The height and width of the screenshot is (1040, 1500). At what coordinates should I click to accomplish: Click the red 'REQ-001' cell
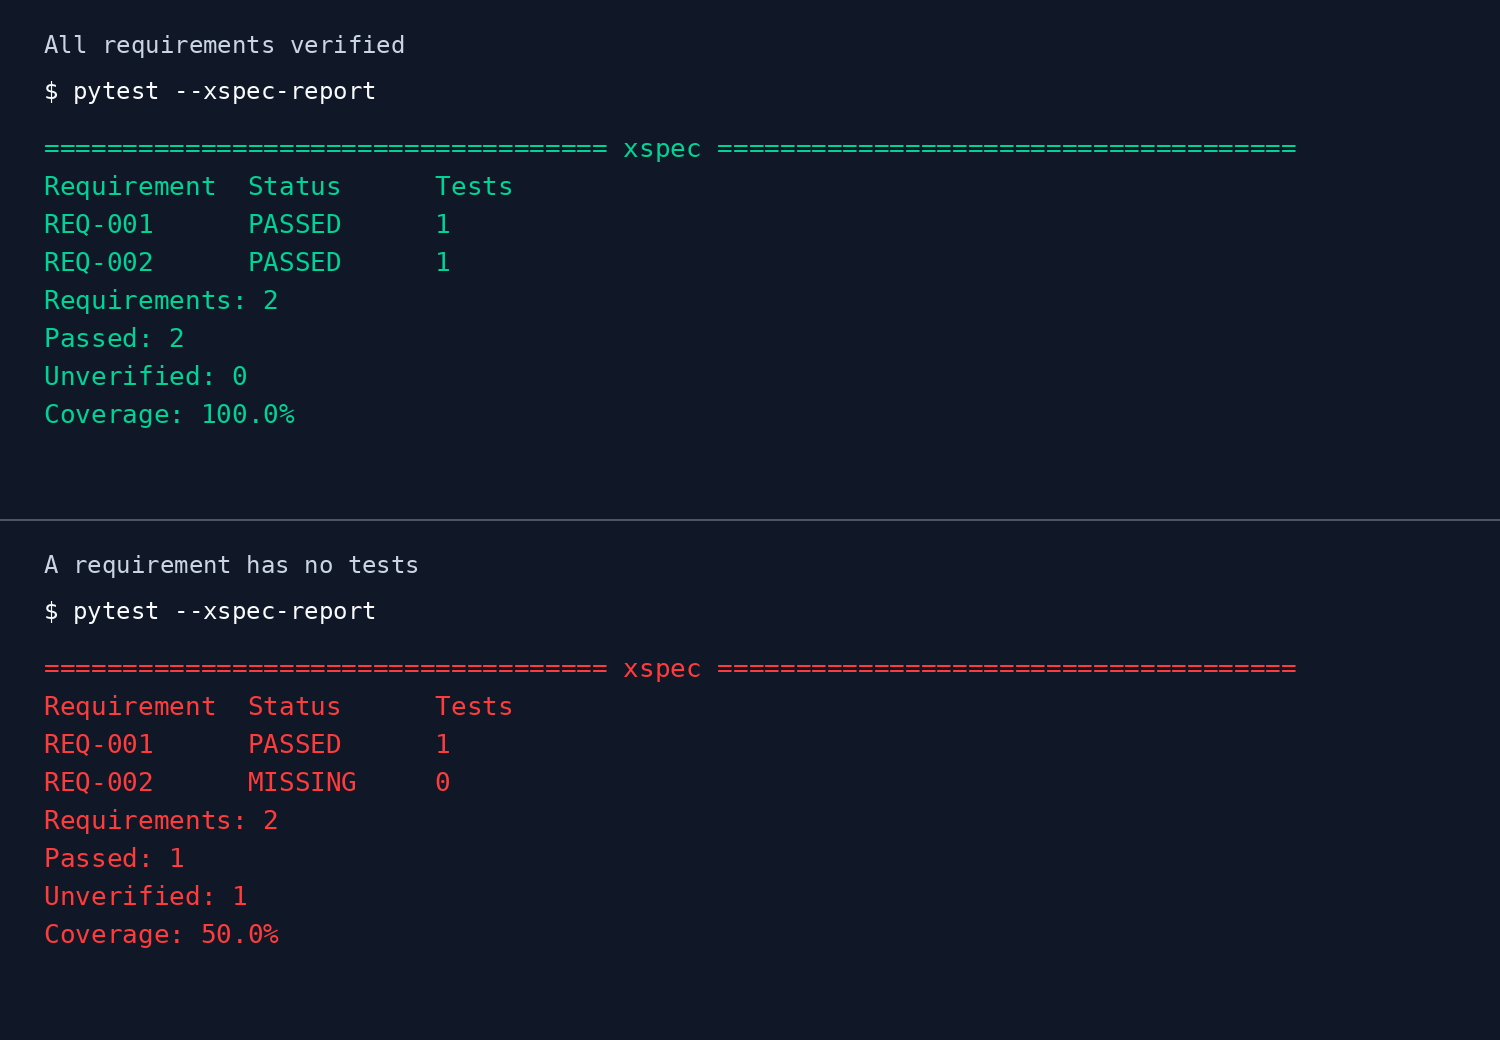99,745
